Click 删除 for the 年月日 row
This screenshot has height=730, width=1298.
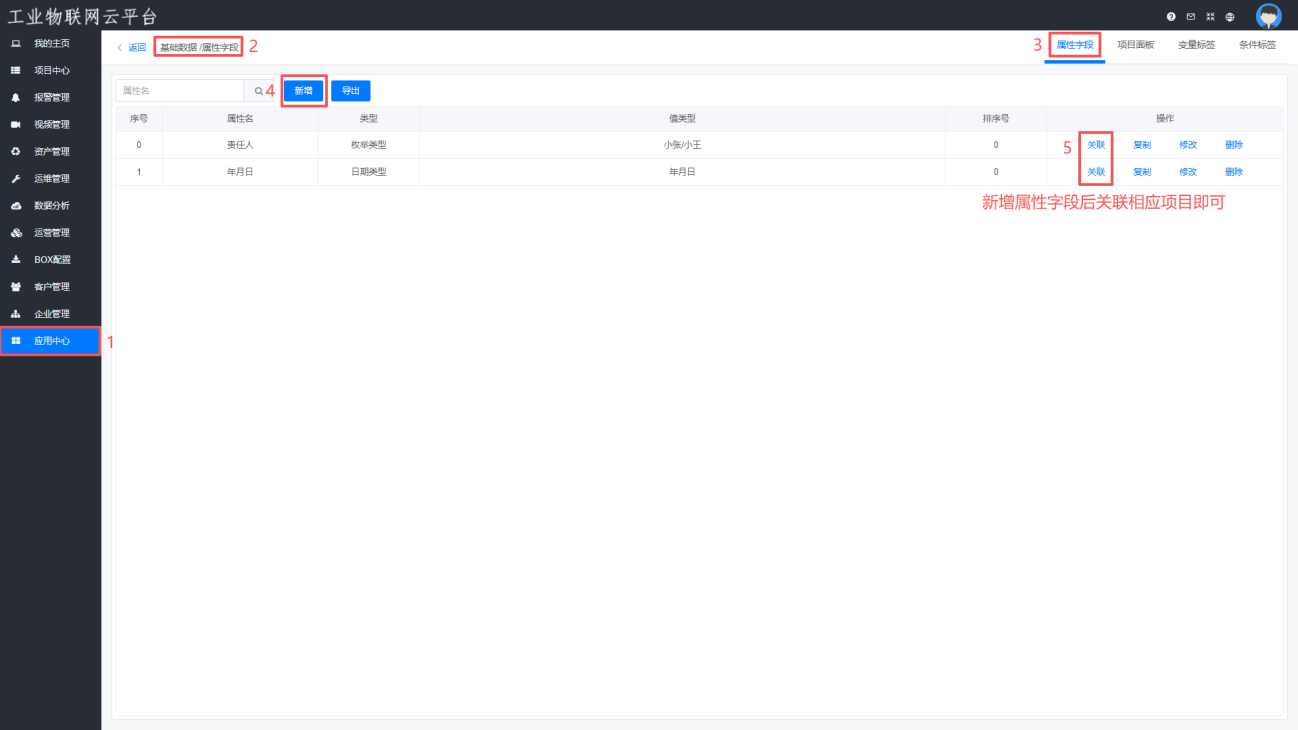pyautogui.click(x=1234, y=172)
